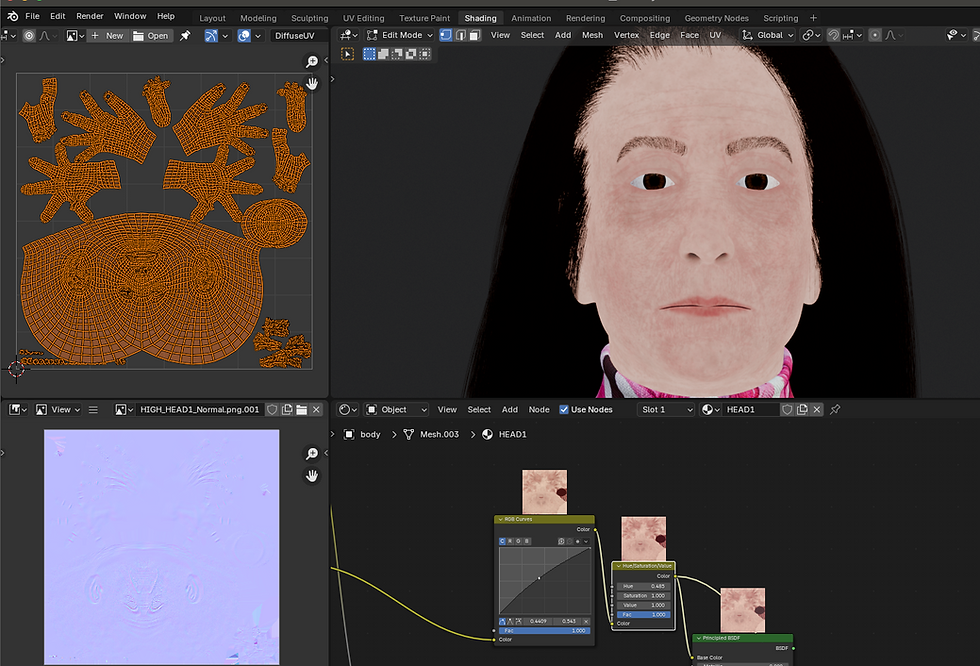Viewport: 980px width, 666px height.
Task: Click the Open image button
Action: point(151,36)
